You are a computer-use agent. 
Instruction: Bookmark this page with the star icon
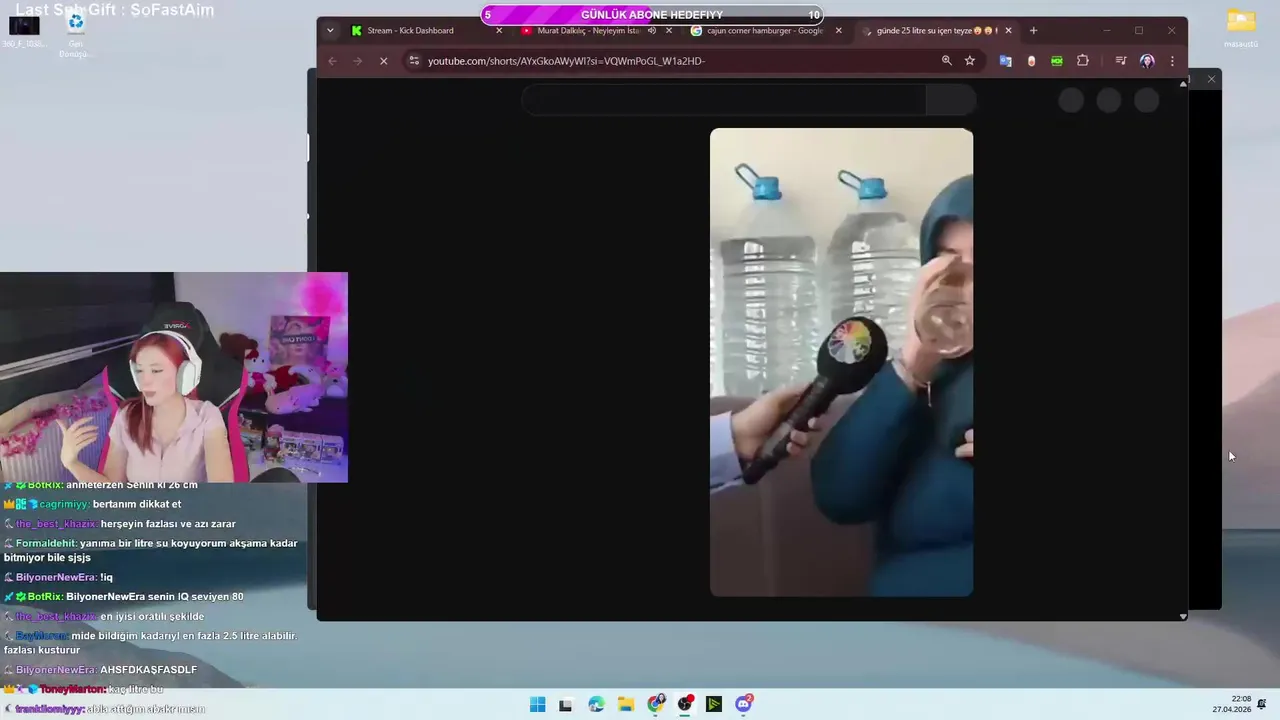[970, 61]
